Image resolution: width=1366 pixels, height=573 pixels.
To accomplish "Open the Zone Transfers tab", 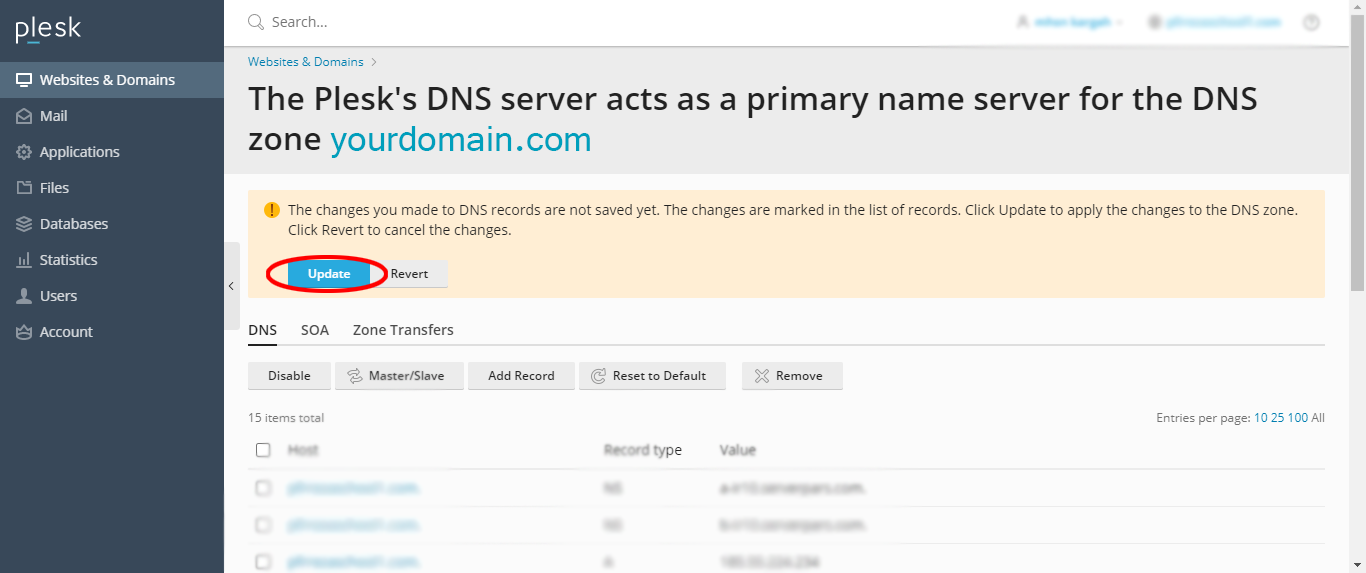I will coord(403,330).
